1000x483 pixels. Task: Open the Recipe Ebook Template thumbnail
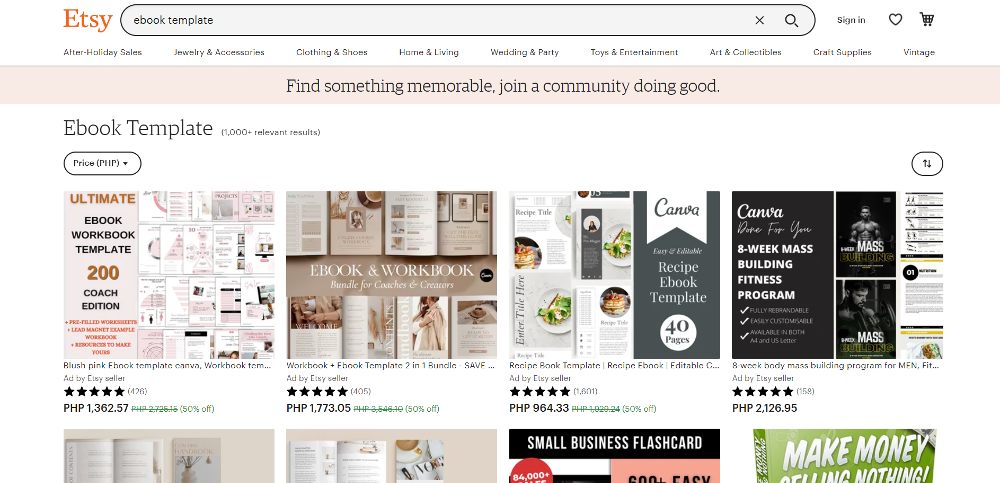[x=614, y=275]
